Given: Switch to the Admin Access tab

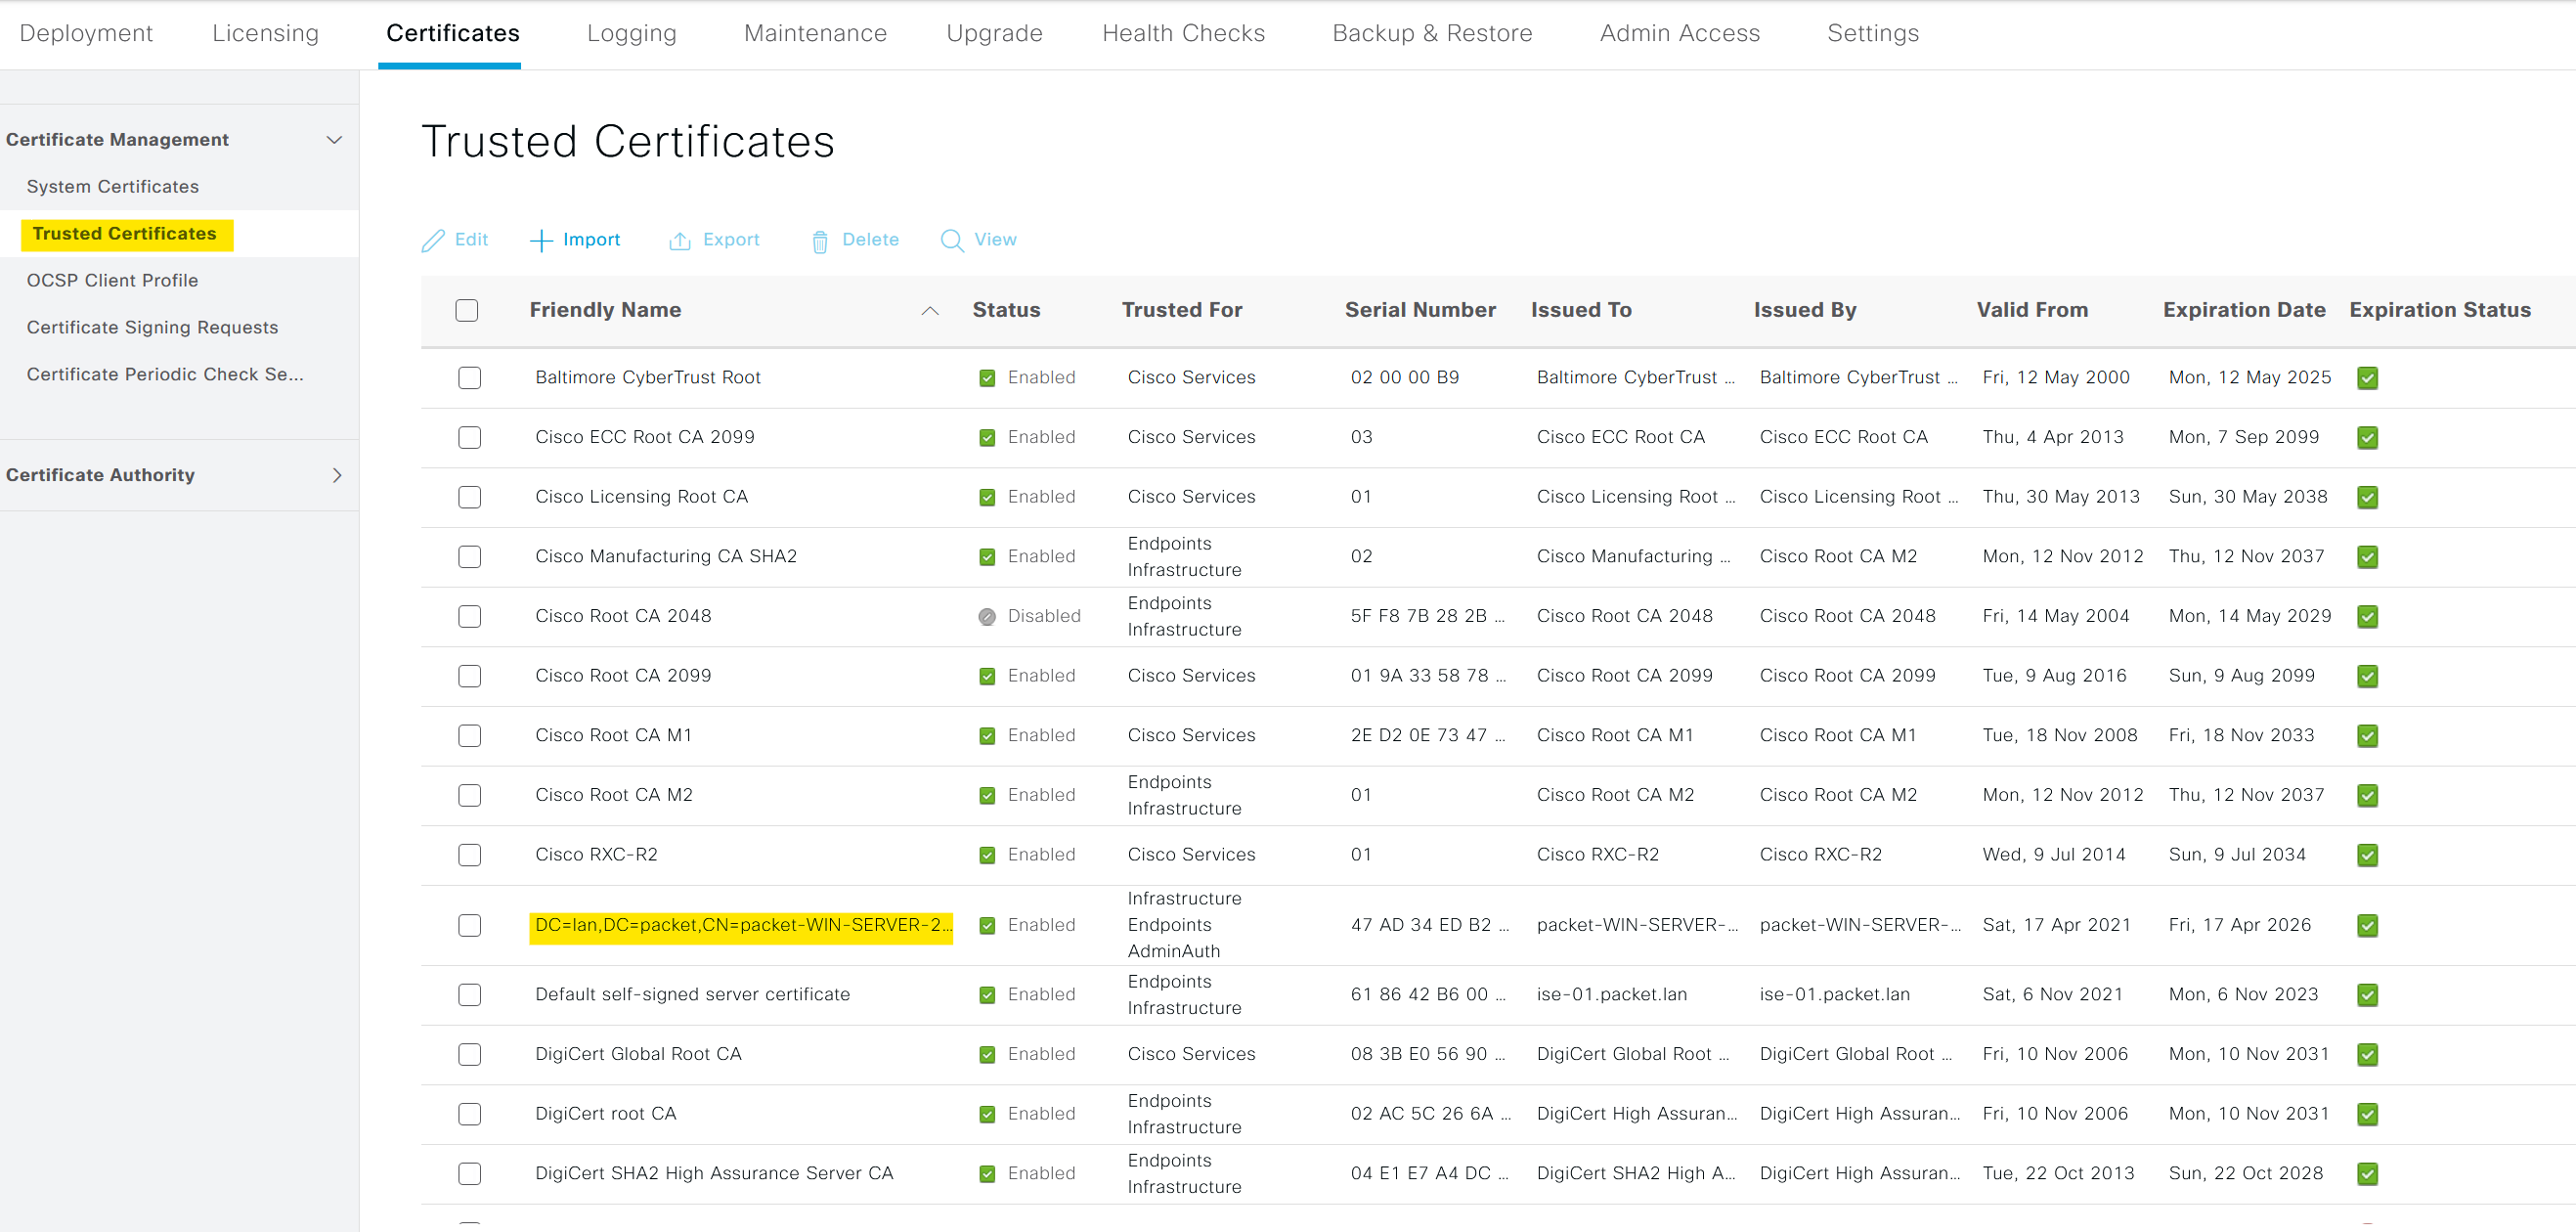Looking at the screenshot, I should pos(1679,32).
